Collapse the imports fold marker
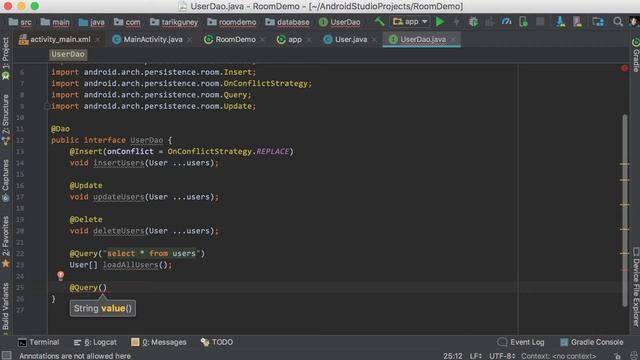Screen dimensions: 640x360 pyautogui.click(x=46, y=106)
